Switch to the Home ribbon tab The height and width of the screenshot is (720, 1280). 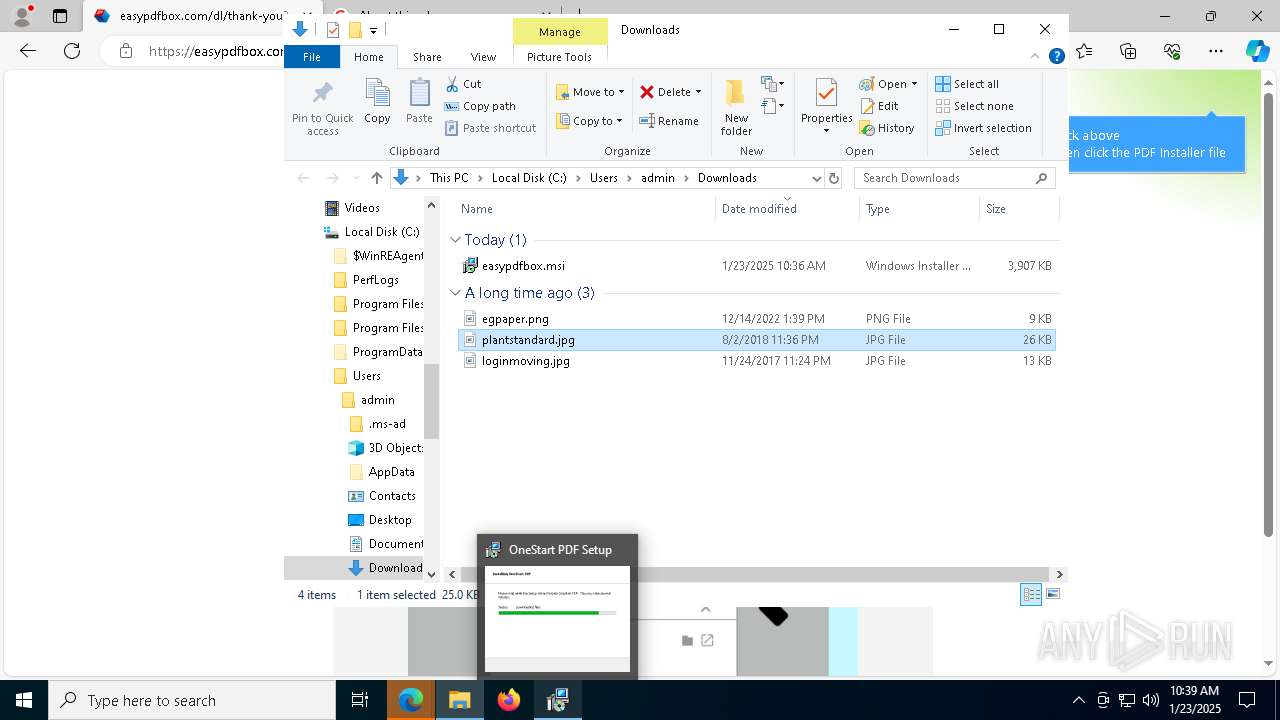(369, 57)
